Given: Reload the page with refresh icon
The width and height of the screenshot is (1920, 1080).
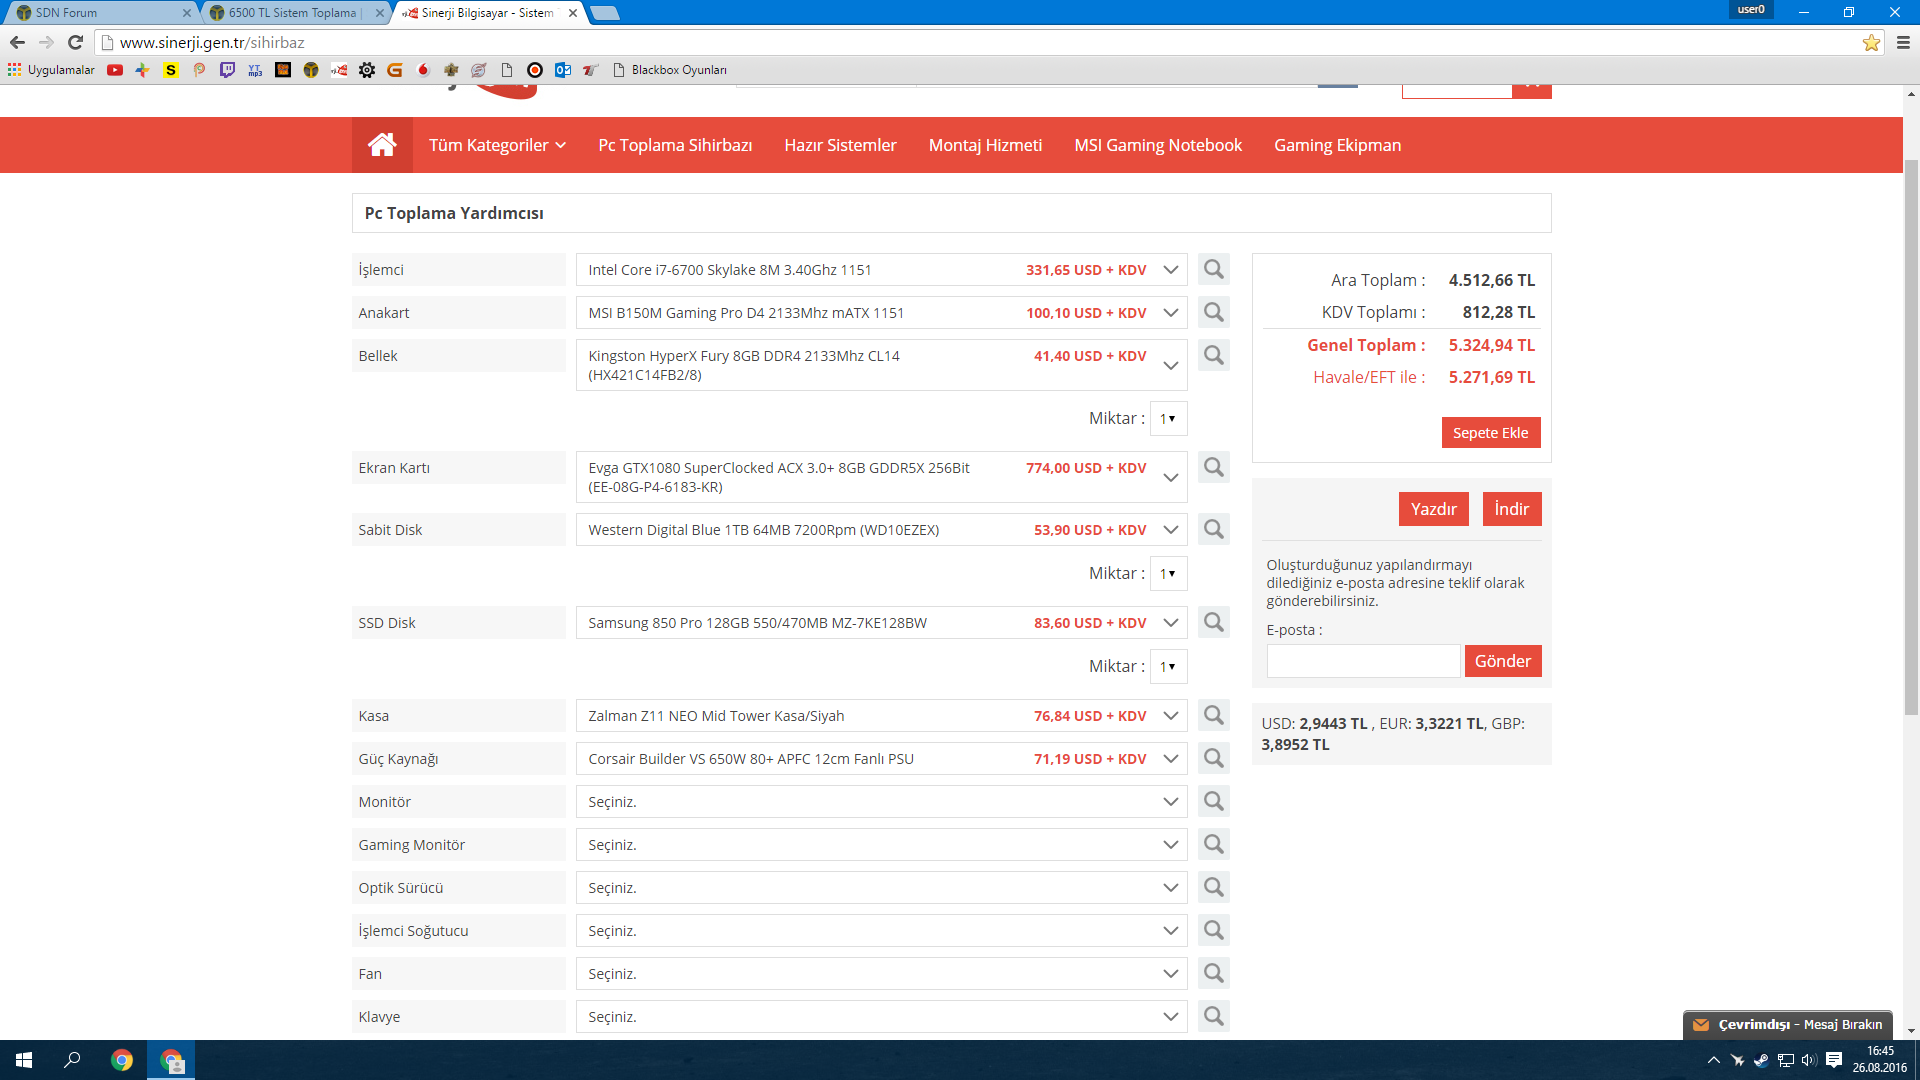Looking at the screenshot, I should pyautogui.click(x=75, y=42).
